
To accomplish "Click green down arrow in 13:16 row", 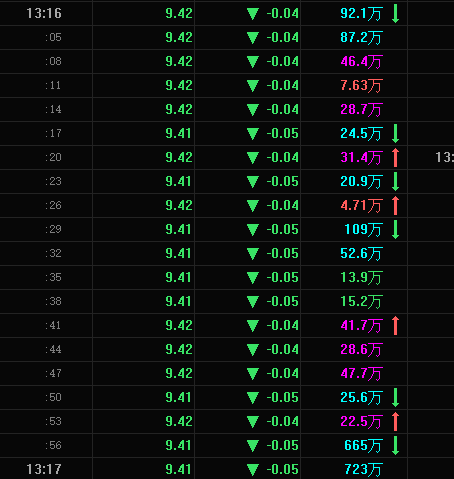I will click(396, 13).
